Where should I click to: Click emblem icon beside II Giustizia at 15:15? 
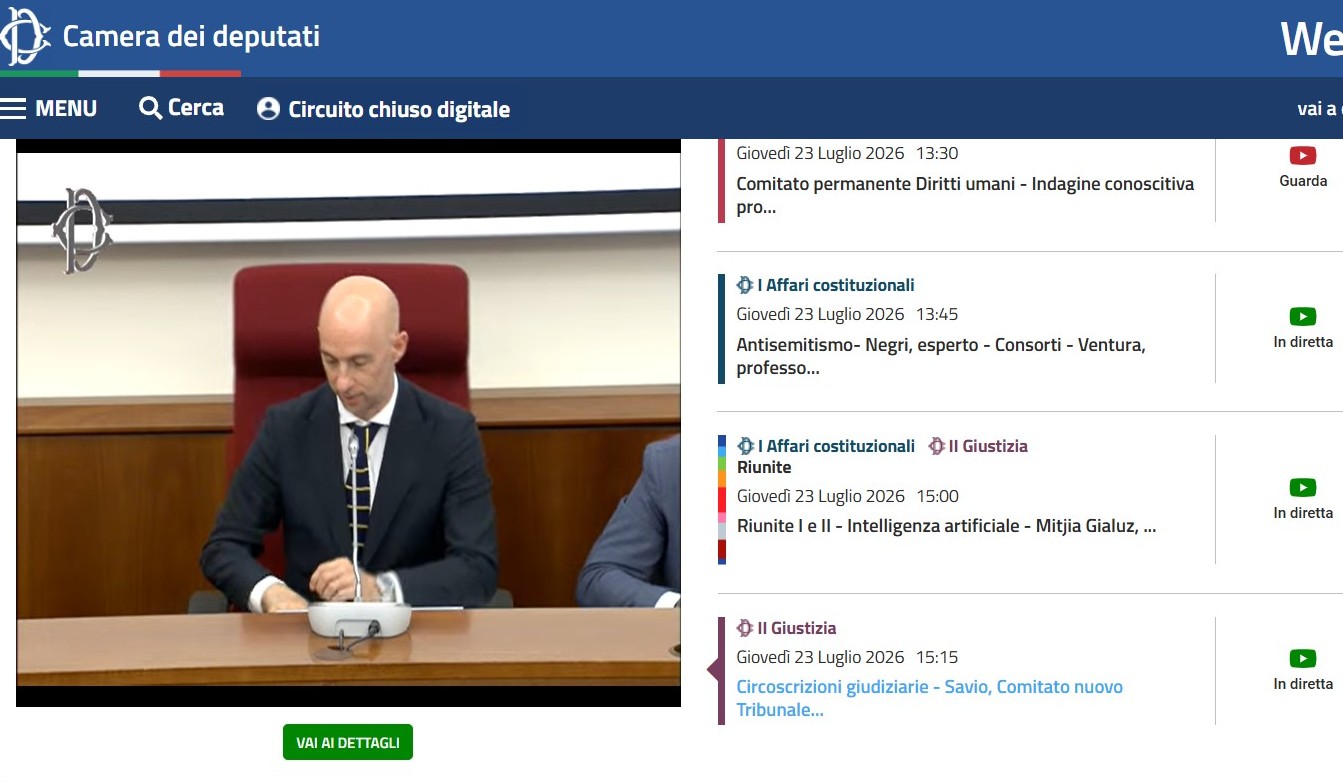745,628
